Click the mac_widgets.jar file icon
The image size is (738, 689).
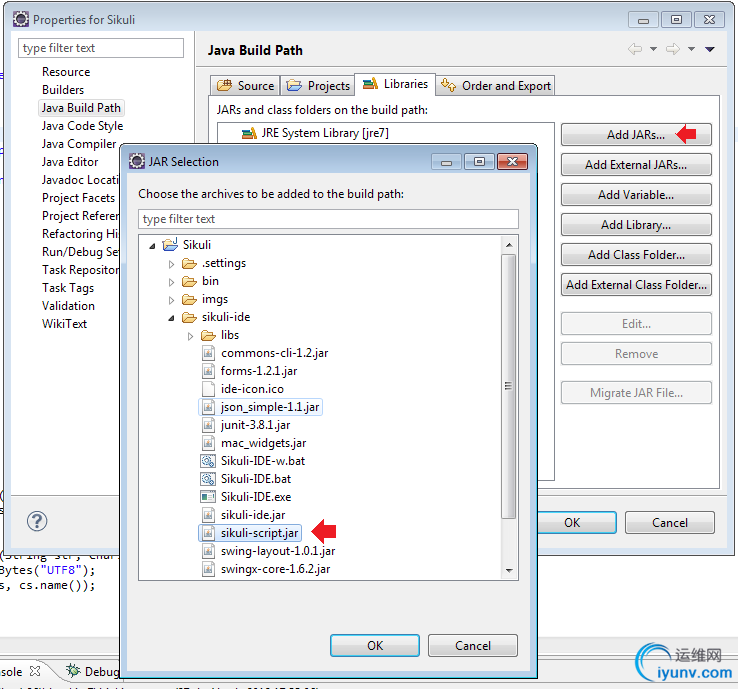pyautogui.click(x=208, y=443)
